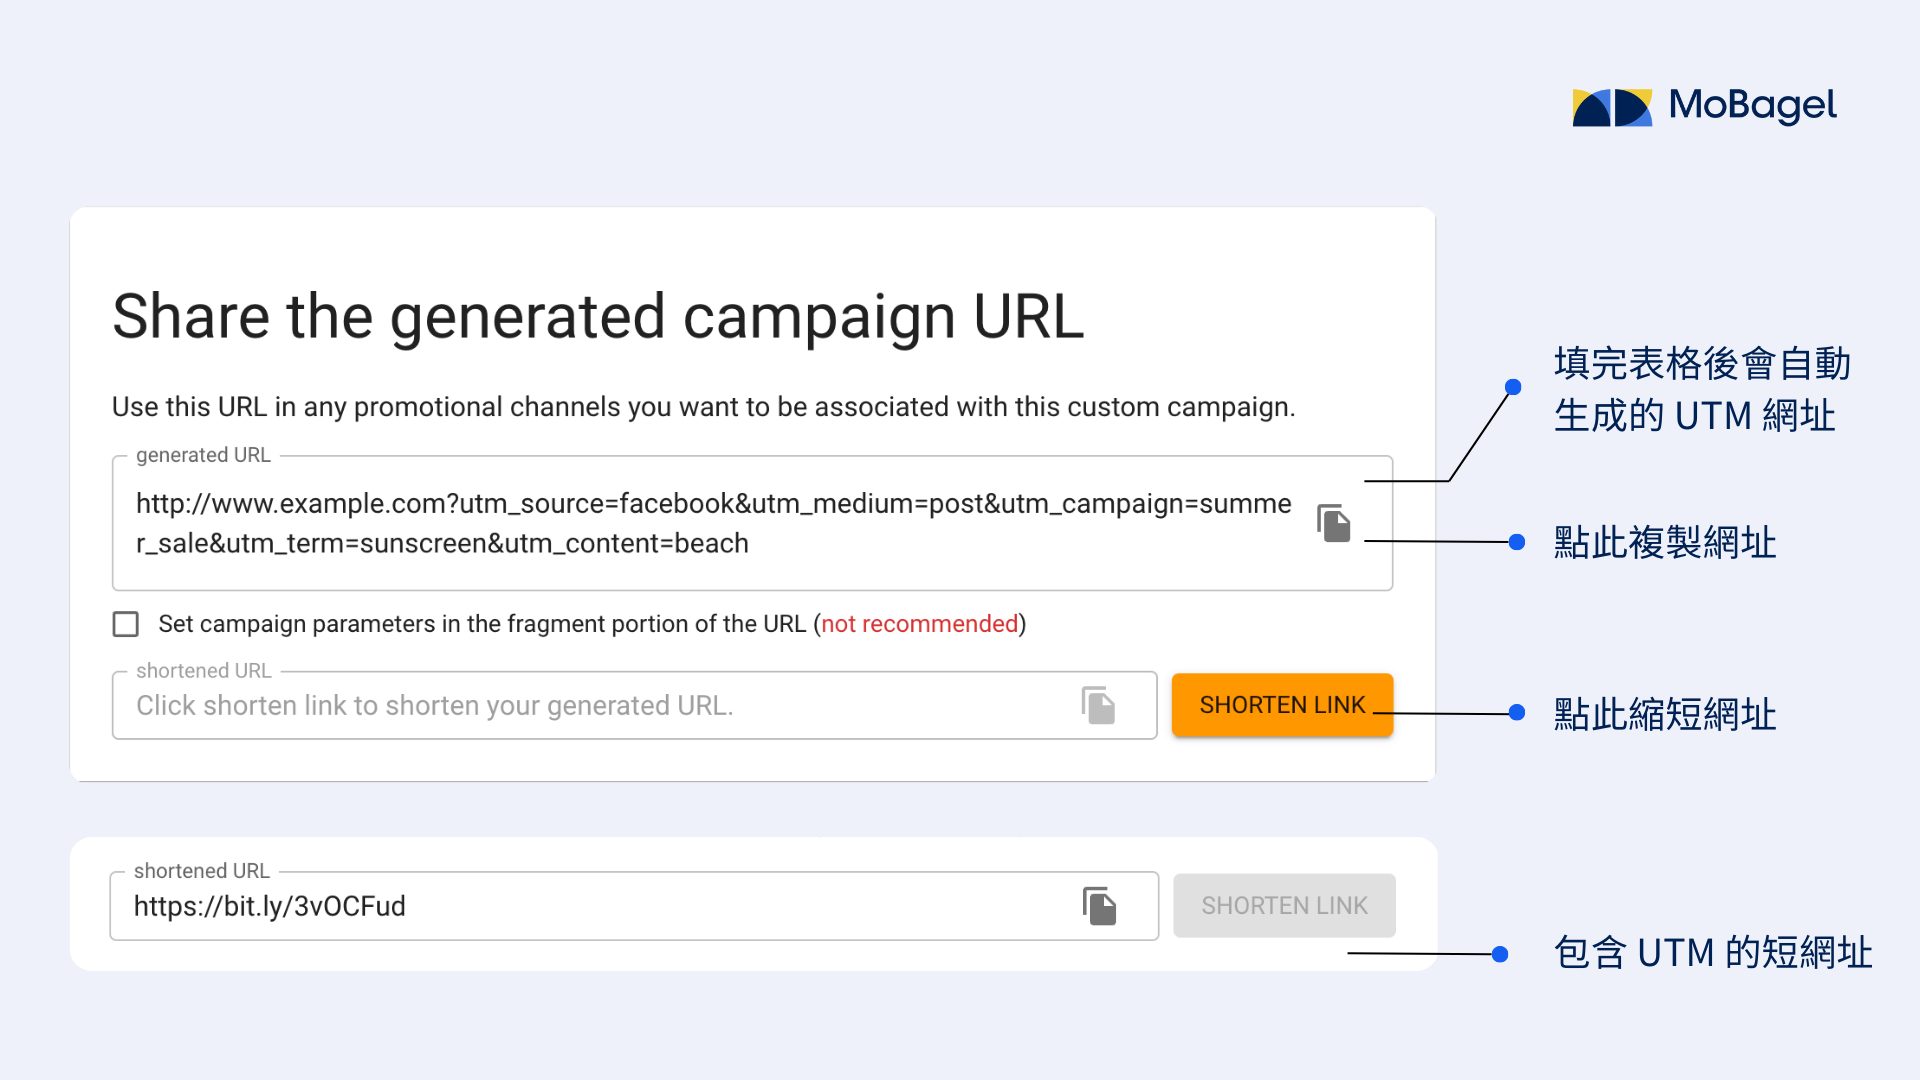Click the blue dot beside 點此縮短網址
This screenshot has height=1080, width=1920.
click(x=1517, y=713)
